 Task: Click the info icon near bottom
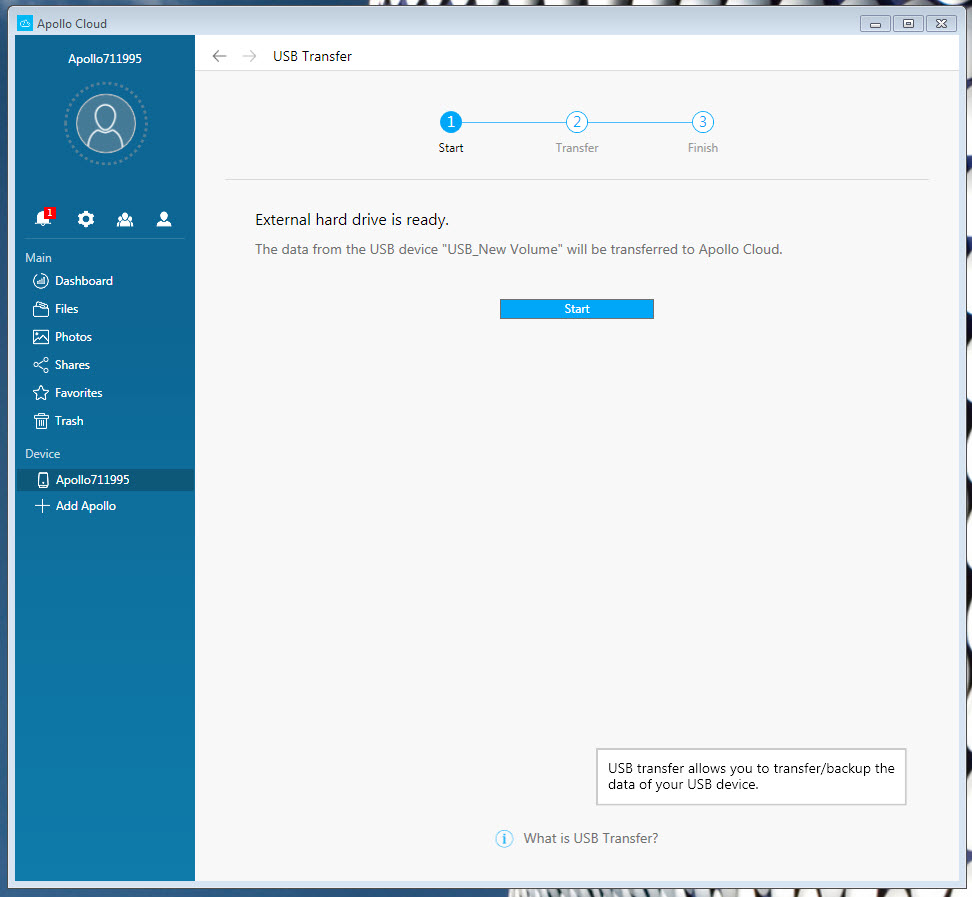pyautogui.click(x=504, y=839)
